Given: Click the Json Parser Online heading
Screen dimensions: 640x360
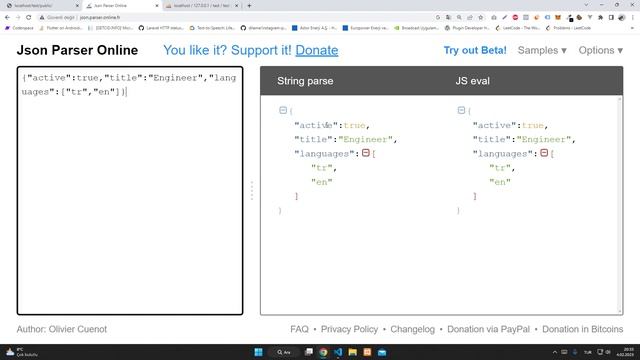Looking at the screenshot, I should [x=77, y=50].
